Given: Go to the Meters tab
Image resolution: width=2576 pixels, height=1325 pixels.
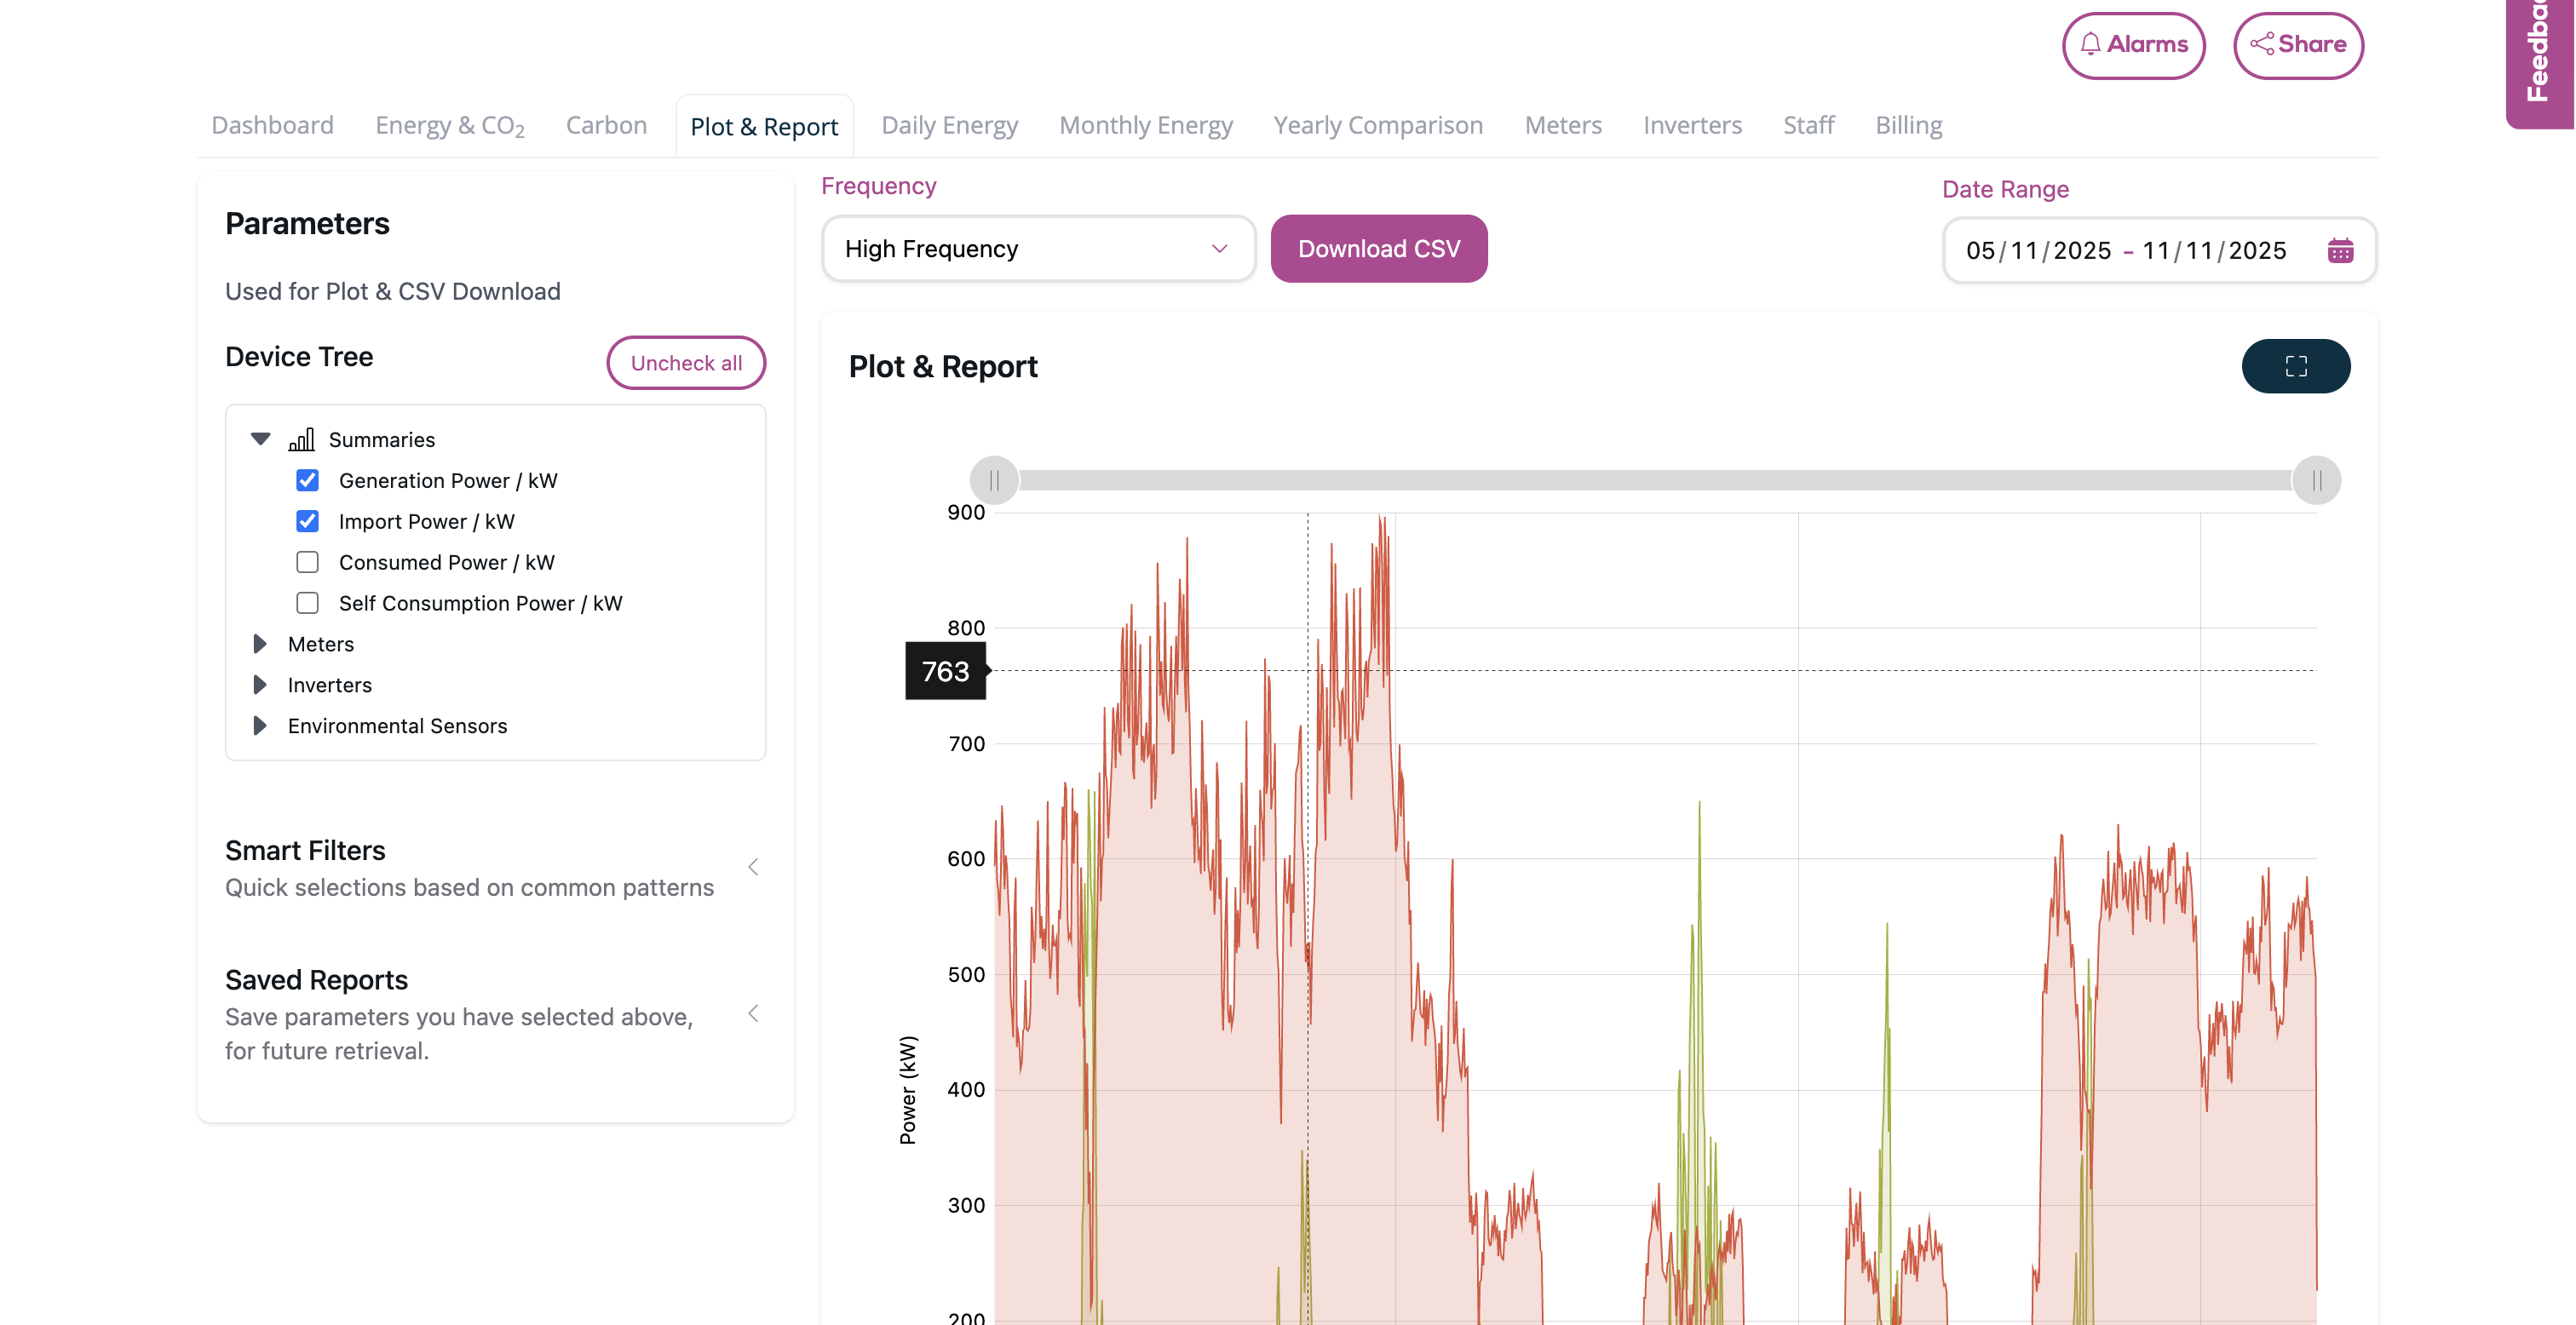Looking at the screenshot, I should pos(1563,125).
